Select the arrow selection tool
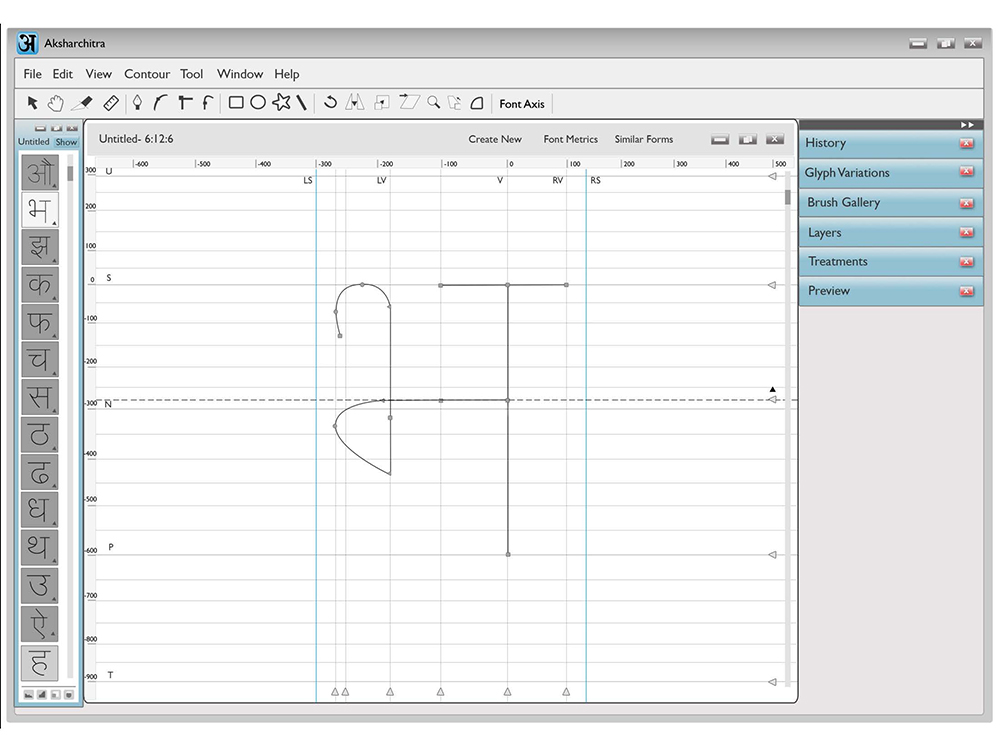This screenshot has height=750, width=1000. pos(33,103)
